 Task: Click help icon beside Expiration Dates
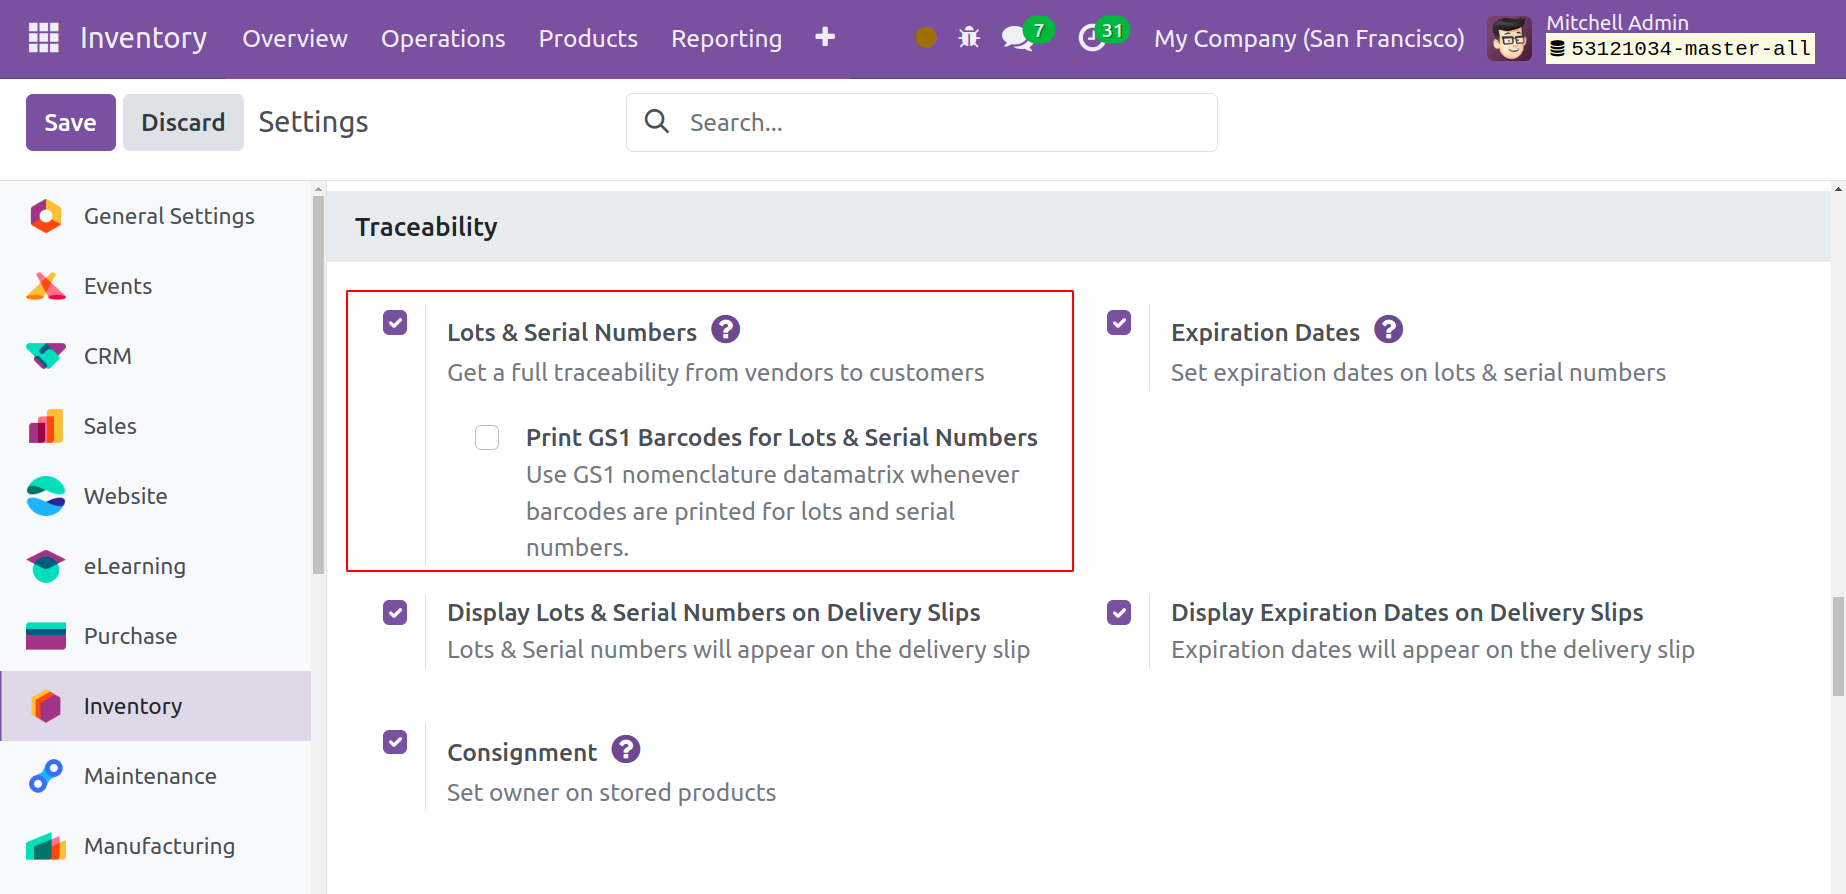(1388, 329)
